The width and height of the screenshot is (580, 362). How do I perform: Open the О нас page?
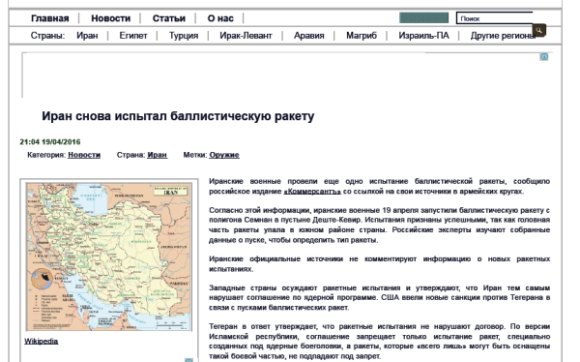click(x=220, y=18)
